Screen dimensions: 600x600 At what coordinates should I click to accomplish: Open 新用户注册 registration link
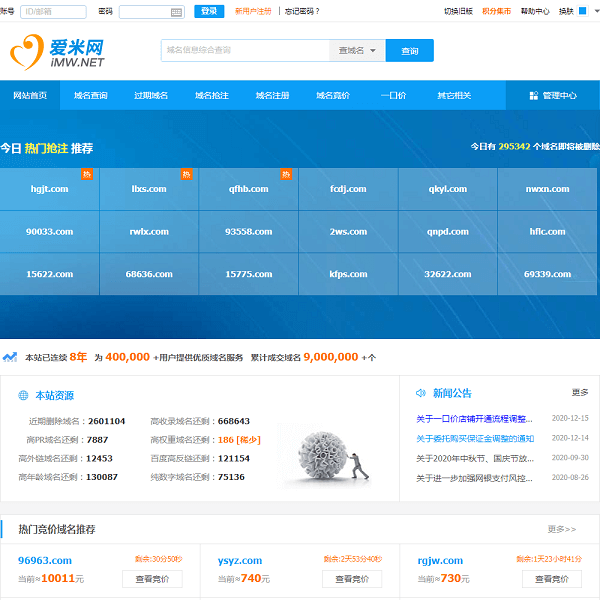coord(253,11)
